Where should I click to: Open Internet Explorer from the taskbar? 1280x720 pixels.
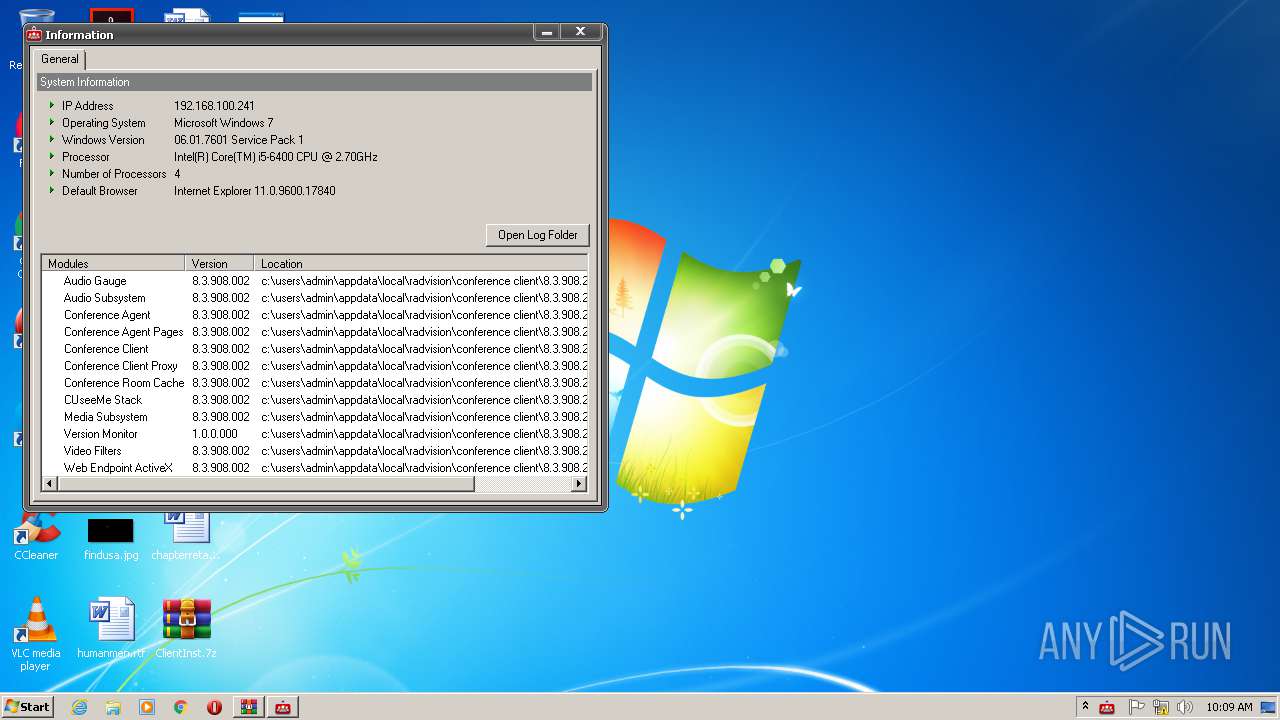[x=79, y=707]
